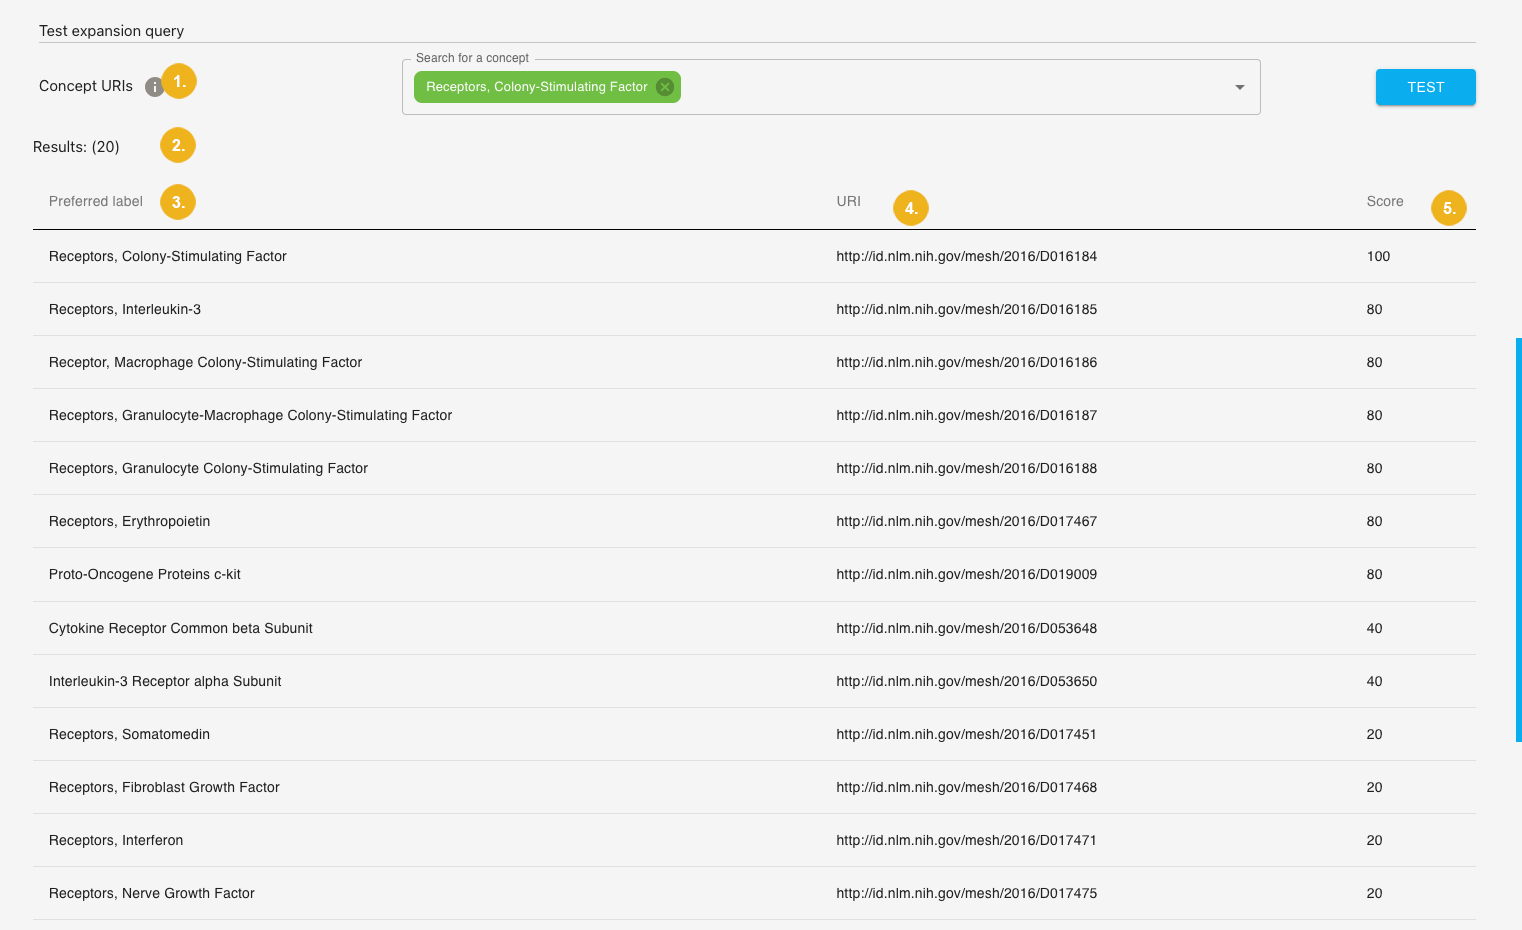This screenshot has width=1522, height=930.
Task: Click the yellow badge numbered 1
Action: [x=178, y=81]
